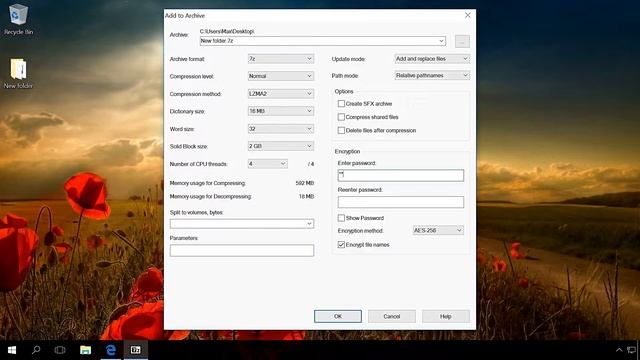Image resolution: width=640 pixels, height=360 pixels.
Task: Open the notification center icon
Action: coord(632,350)
